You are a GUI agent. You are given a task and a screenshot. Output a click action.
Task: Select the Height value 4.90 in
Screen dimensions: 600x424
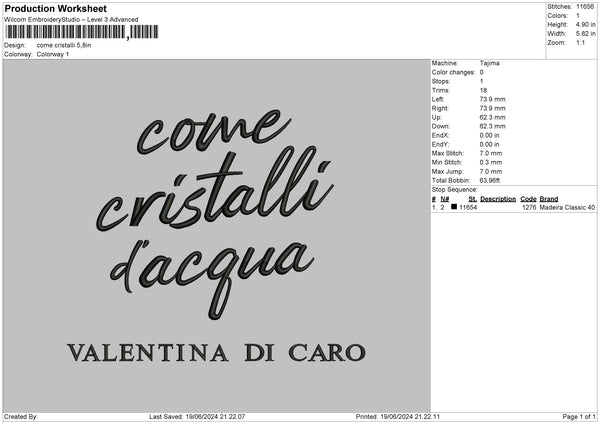click(585, 24)
